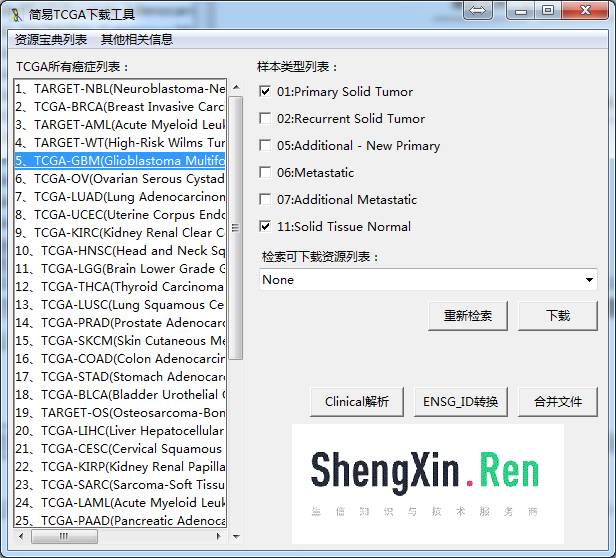Select 1、TARGET-NBL in cancer list

[120, 89]
